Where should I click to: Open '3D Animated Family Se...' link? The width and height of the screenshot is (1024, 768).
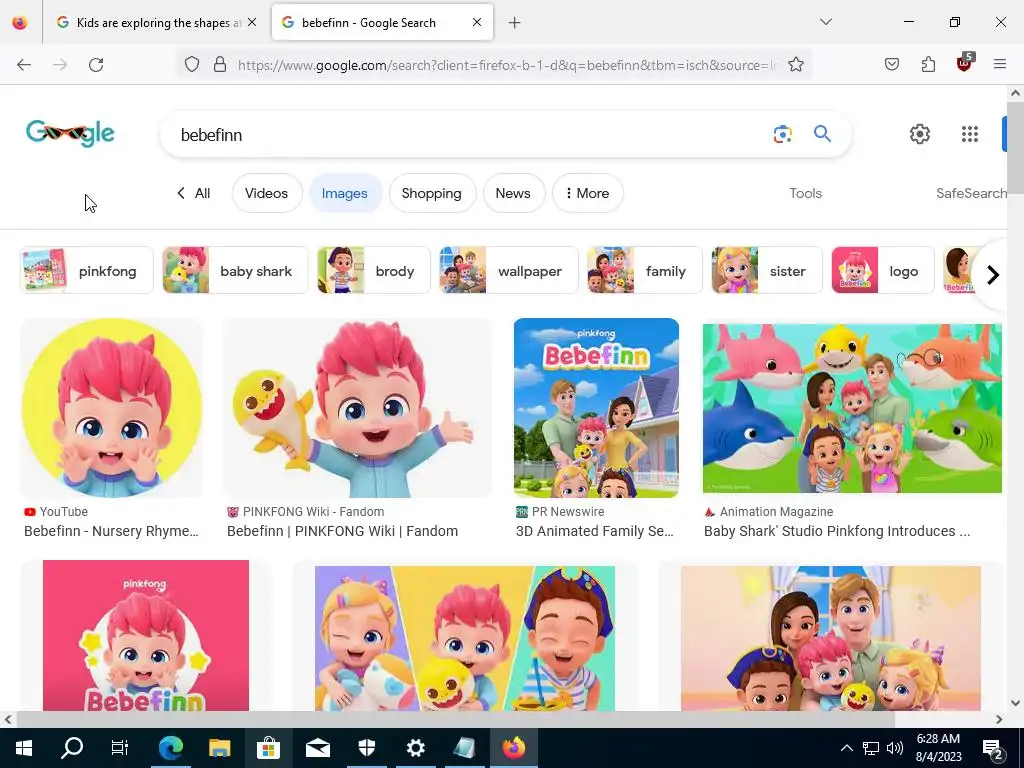[x=594, y=531]
